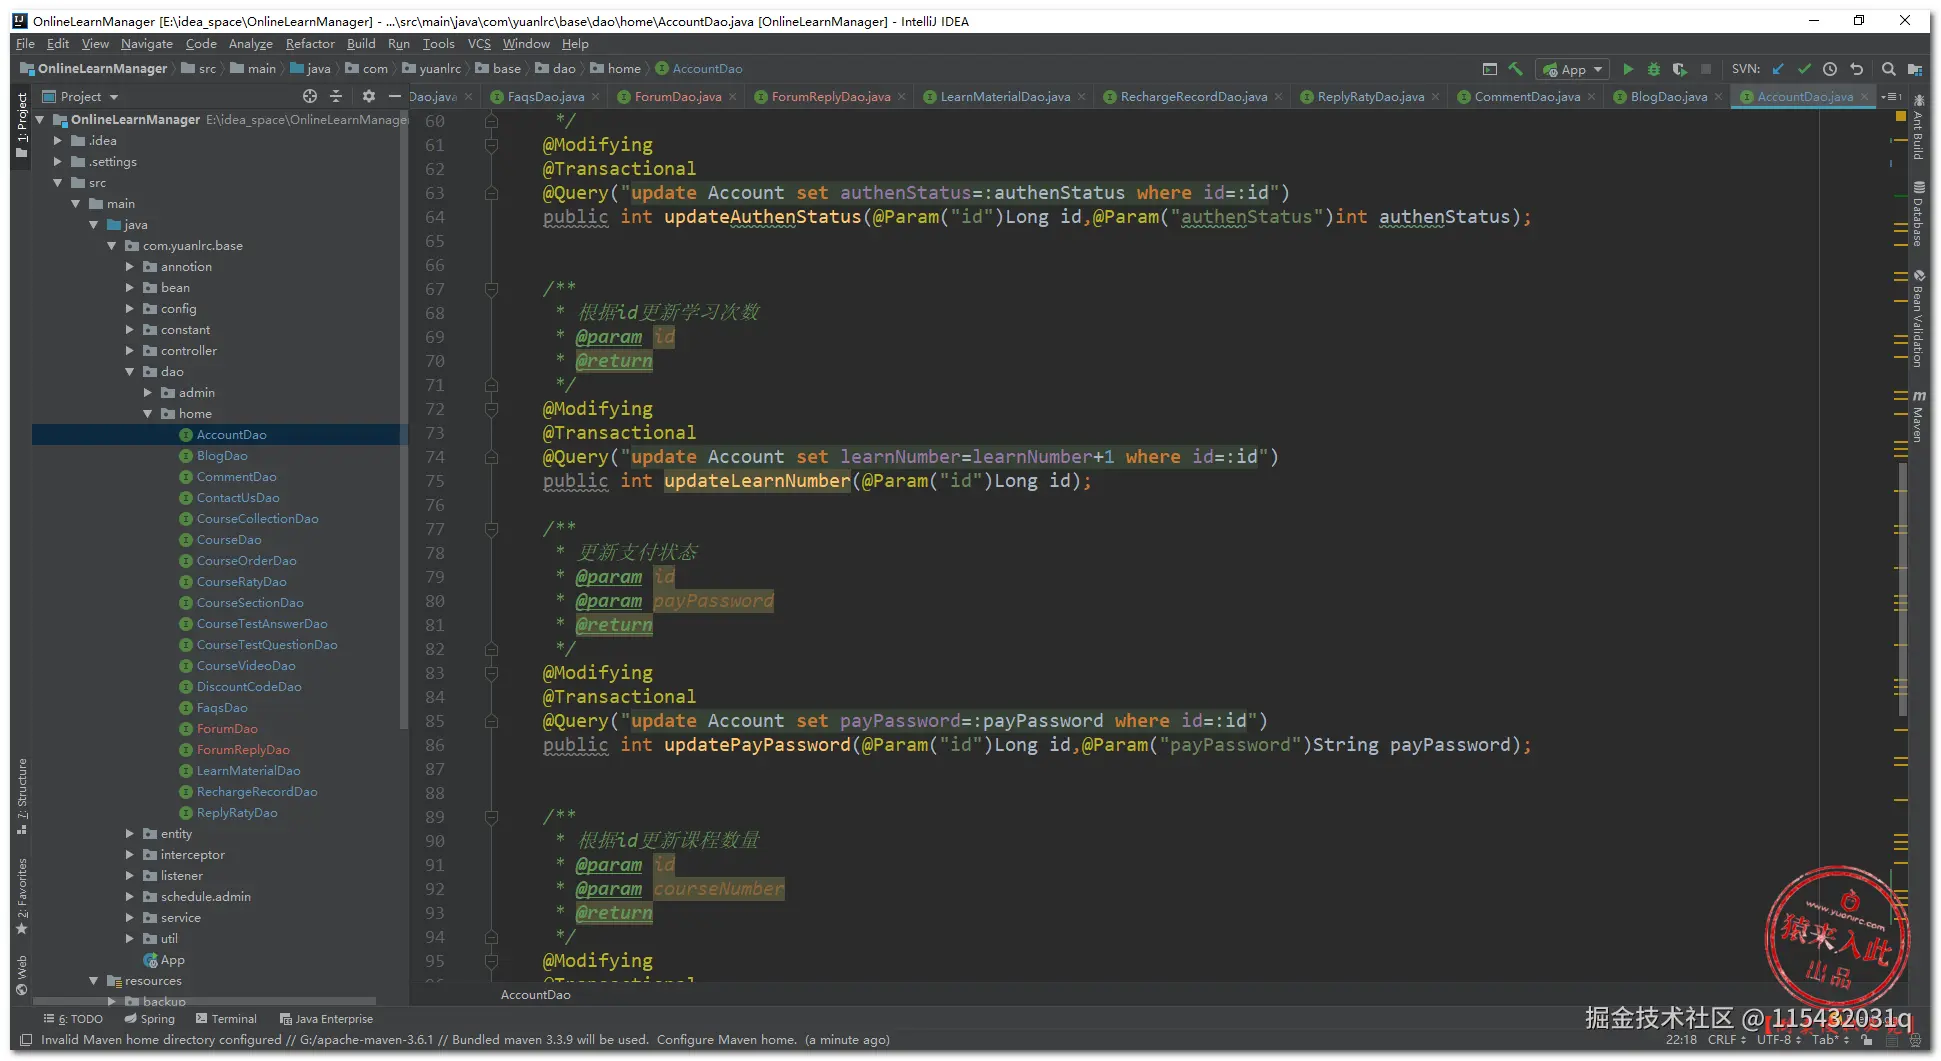The image size is (1941, 1061).
Task: Click SVN update project arrow icon
Action: coord(1778,69)
